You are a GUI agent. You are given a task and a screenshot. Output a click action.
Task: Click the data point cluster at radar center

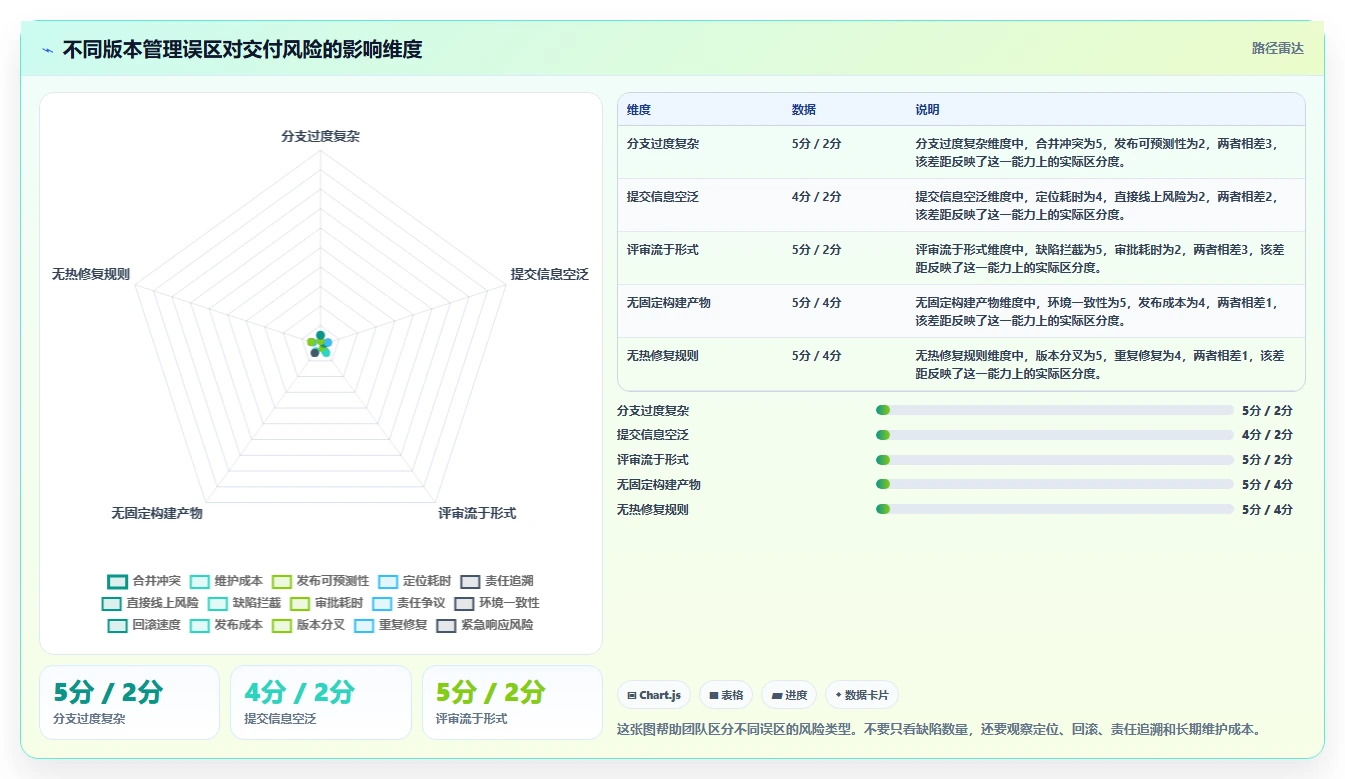[320, 344]
